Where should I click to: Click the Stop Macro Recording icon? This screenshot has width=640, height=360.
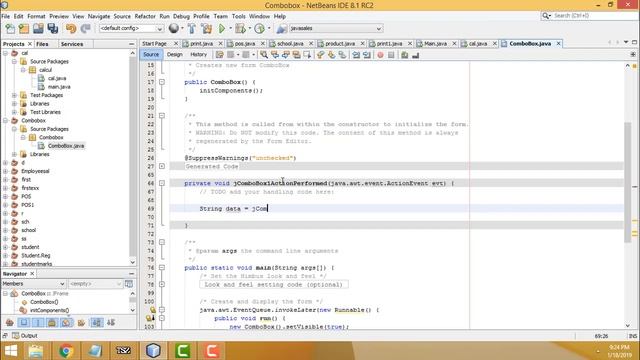(x=391, y=55)
